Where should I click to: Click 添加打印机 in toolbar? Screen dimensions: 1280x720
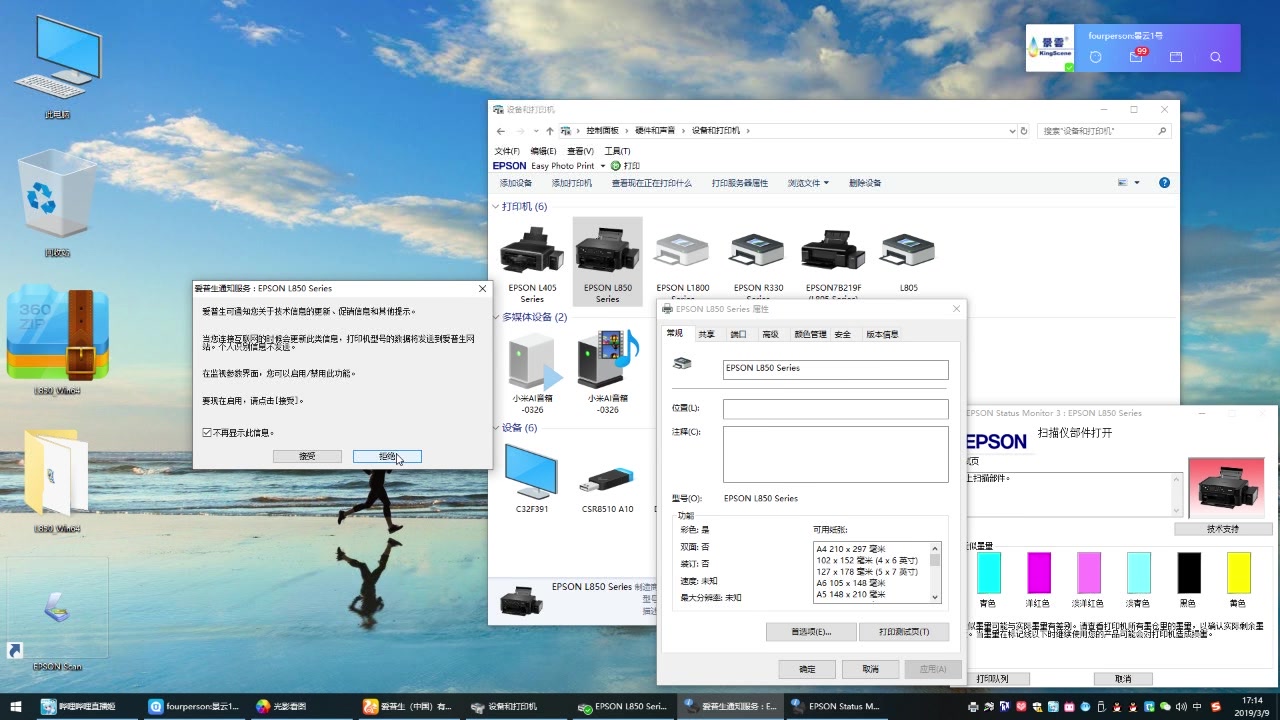pos(571,183)
